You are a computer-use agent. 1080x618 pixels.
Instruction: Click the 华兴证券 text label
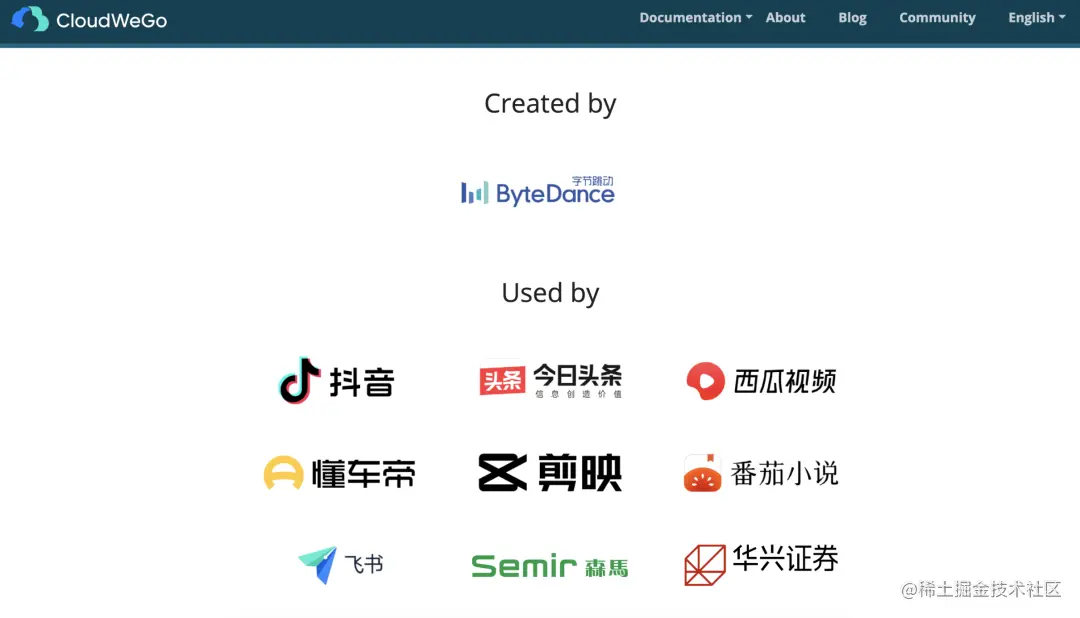click(x=785, y=559)
